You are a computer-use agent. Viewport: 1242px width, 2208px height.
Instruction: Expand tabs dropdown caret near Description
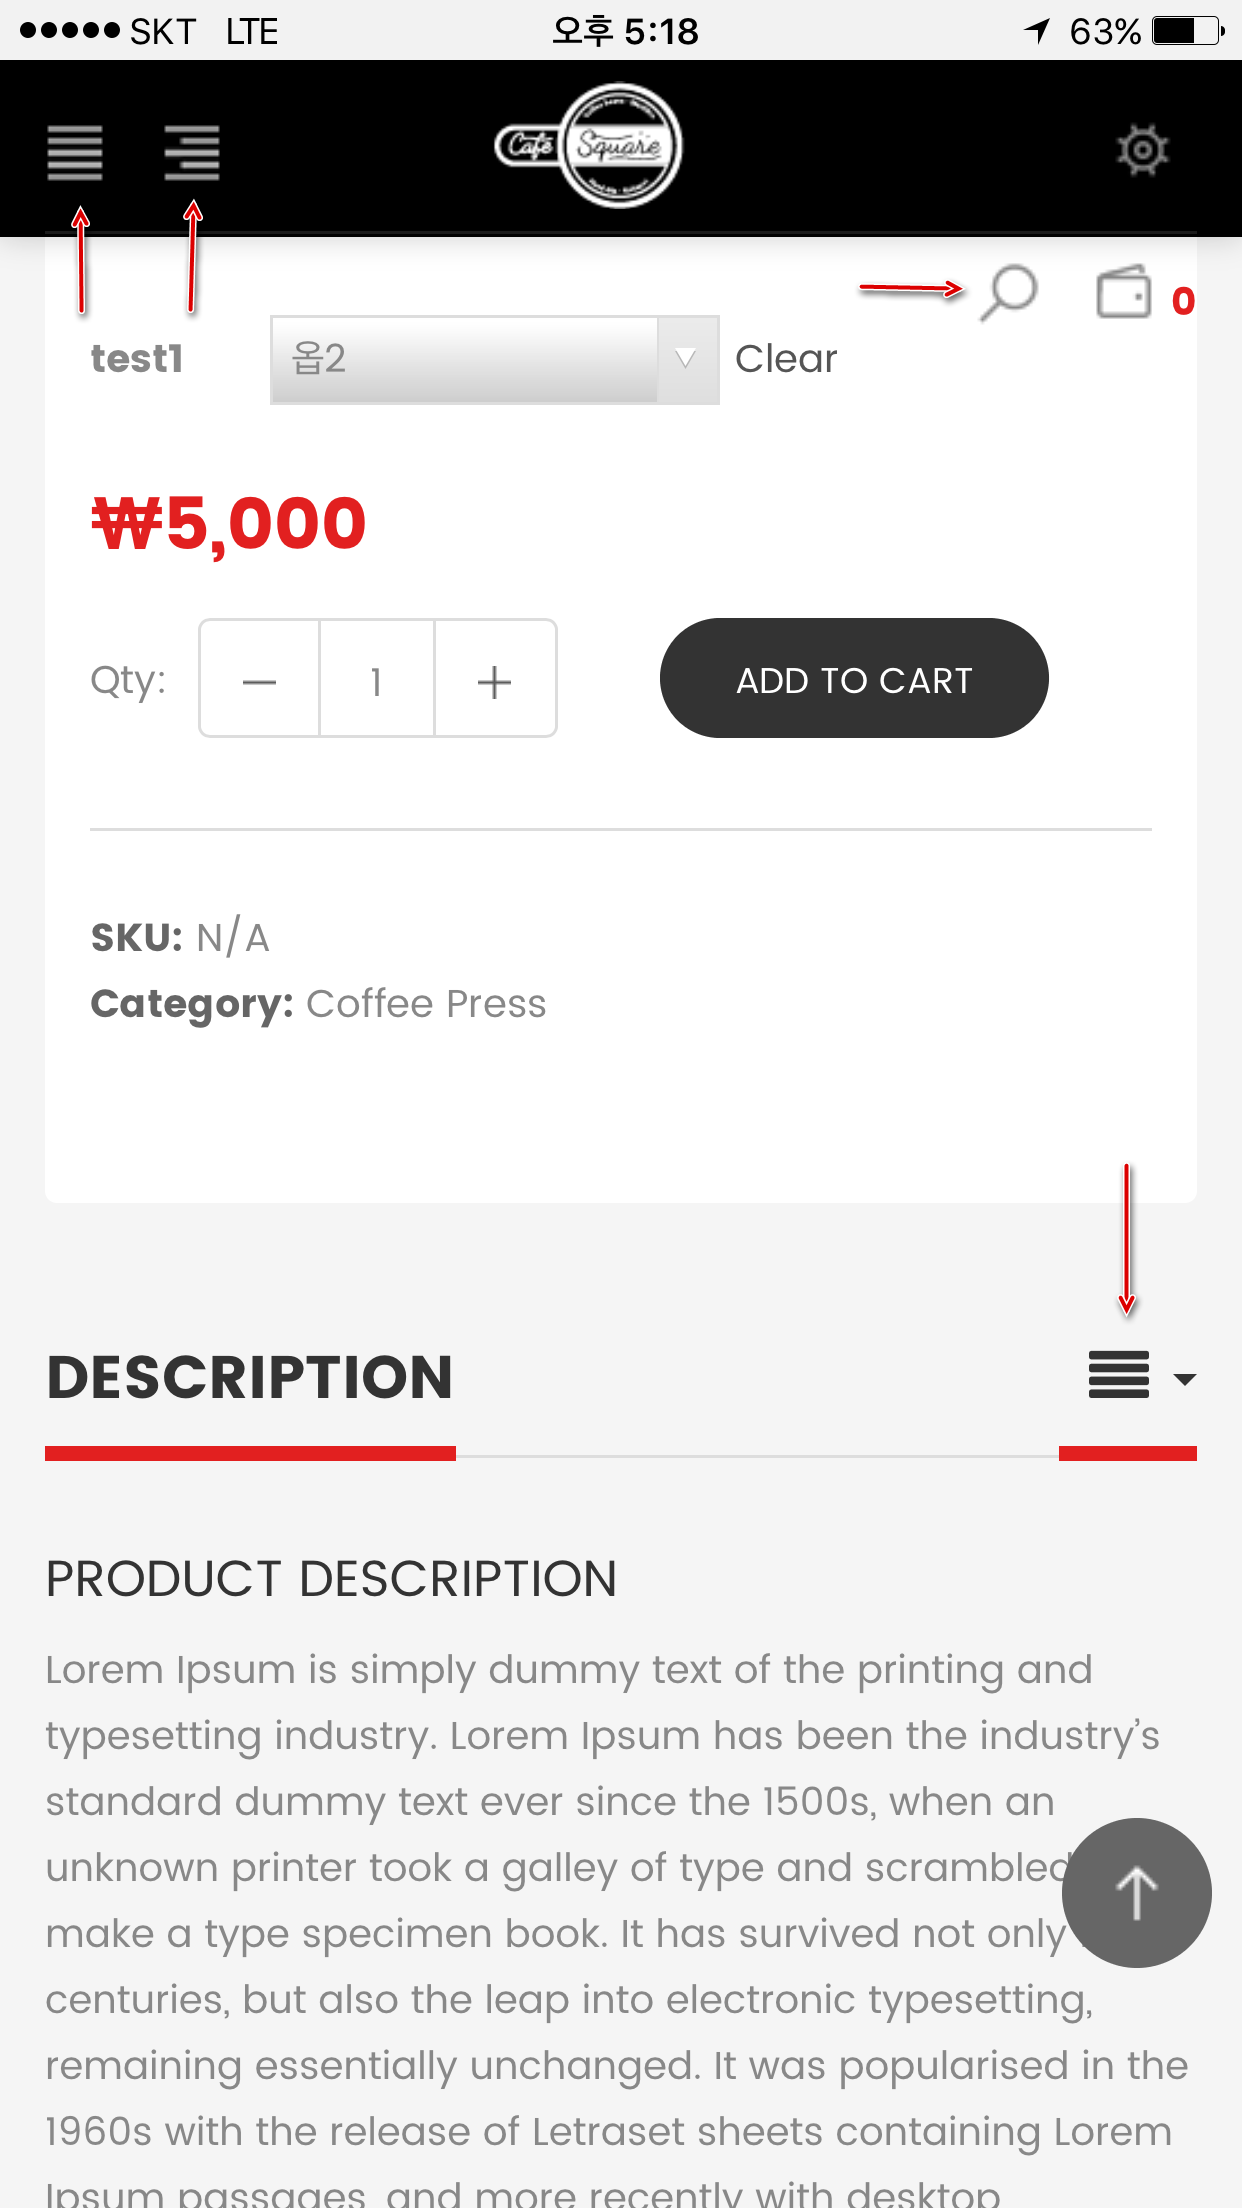[1185, 1380]
